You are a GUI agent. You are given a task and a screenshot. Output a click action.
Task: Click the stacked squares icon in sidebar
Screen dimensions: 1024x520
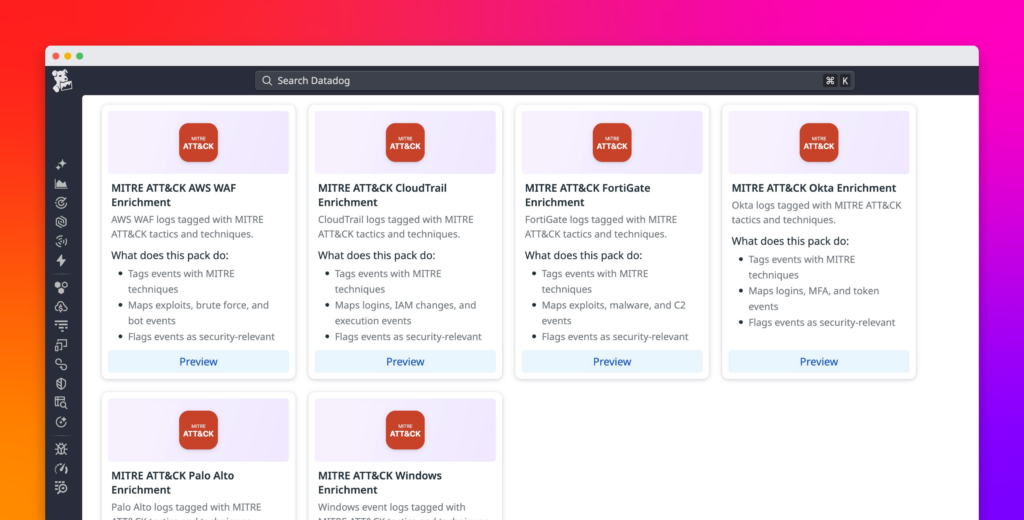click(x=61, y=345)
